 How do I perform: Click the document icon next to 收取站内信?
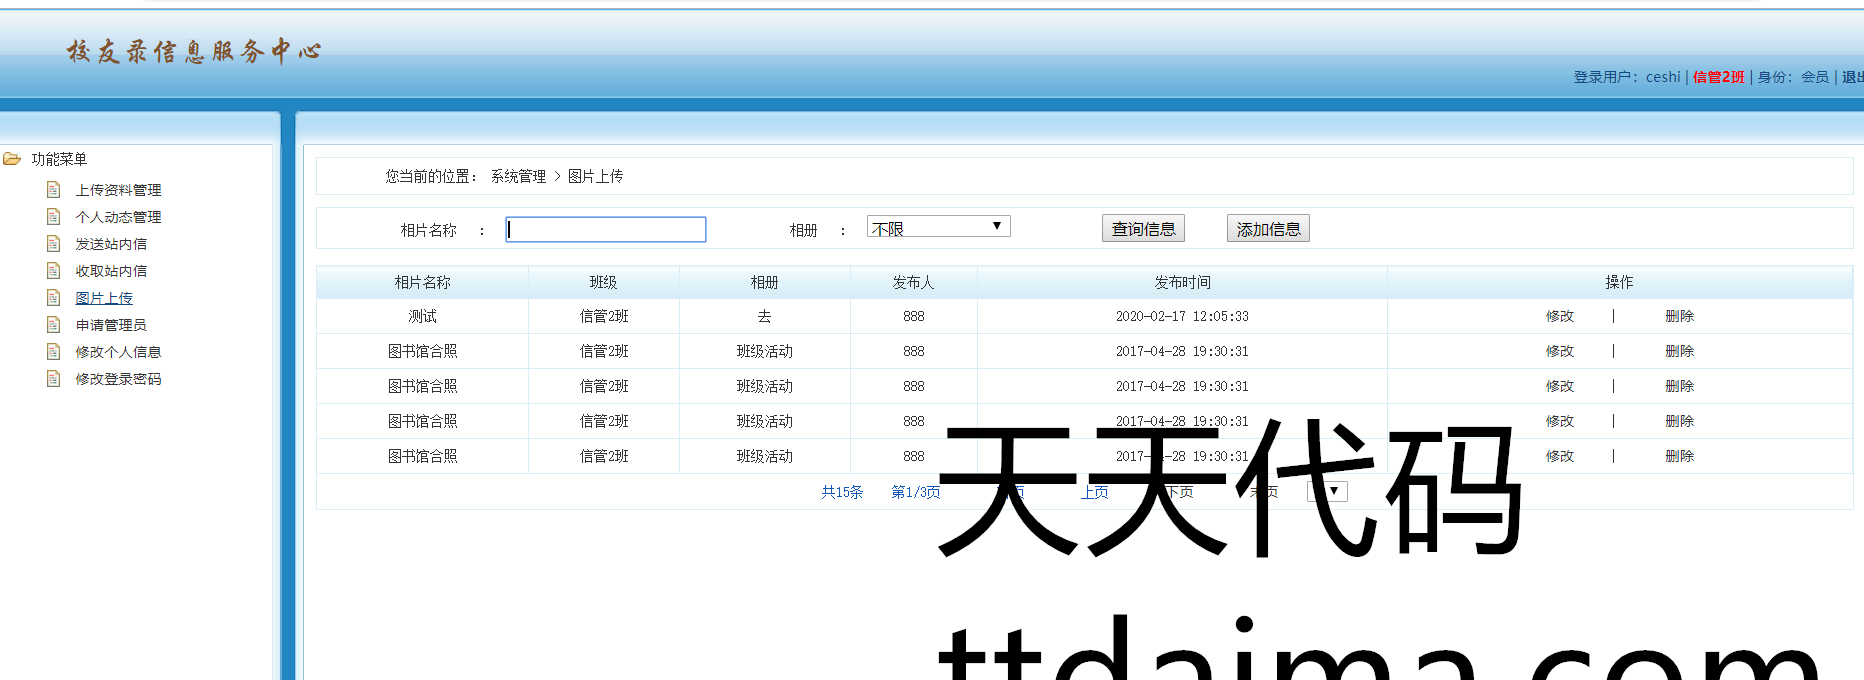click(54, 271)
